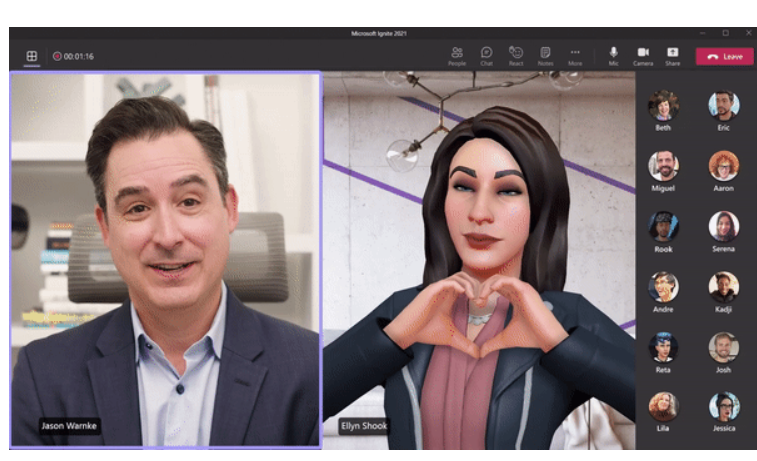Select participant Reta's avatar
This screenshot has height=461, width=757.
tap(663, 347)
